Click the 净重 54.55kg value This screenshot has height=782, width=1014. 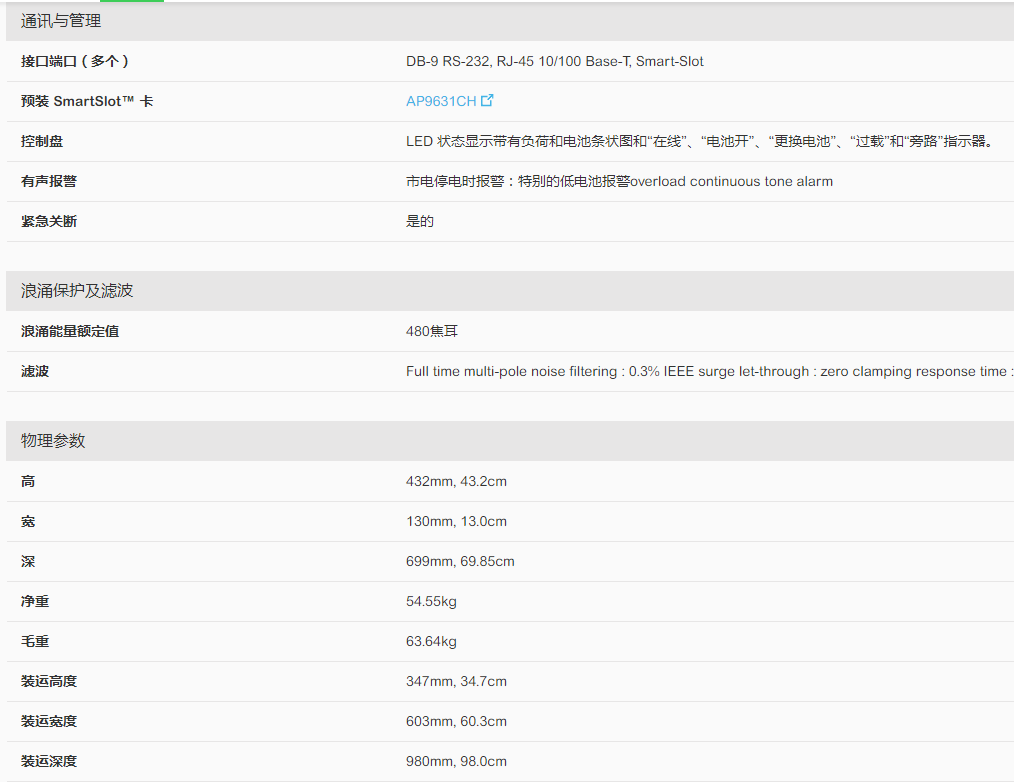tap(431, 601)
